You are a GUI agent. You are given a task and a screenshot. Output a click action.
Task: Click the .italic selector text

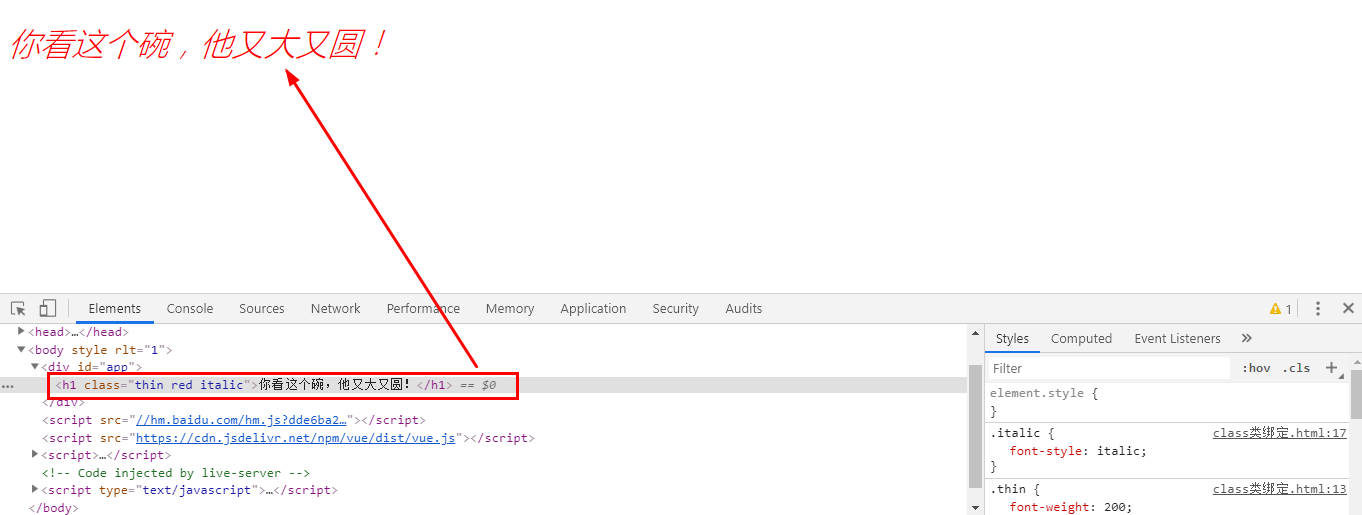(1015, 433)
